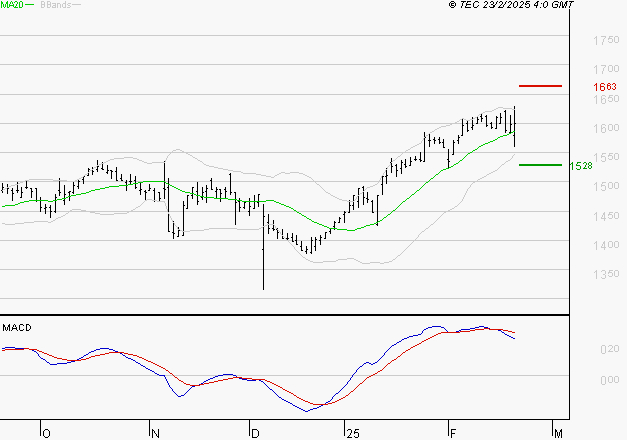Click the latest price bar on the chart

point(515,126)
